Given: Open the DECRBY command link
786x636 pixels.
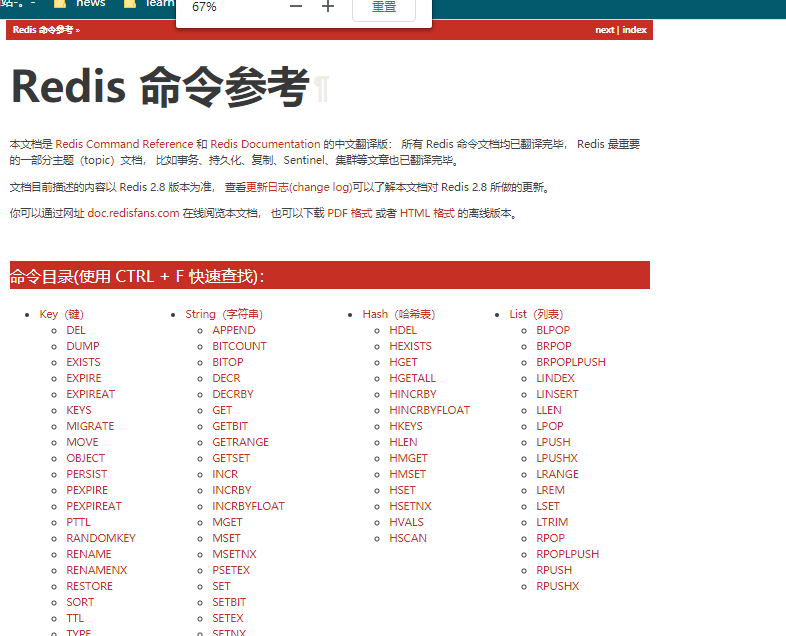Looking at the screenshot, I should click(x=233, y=394).
